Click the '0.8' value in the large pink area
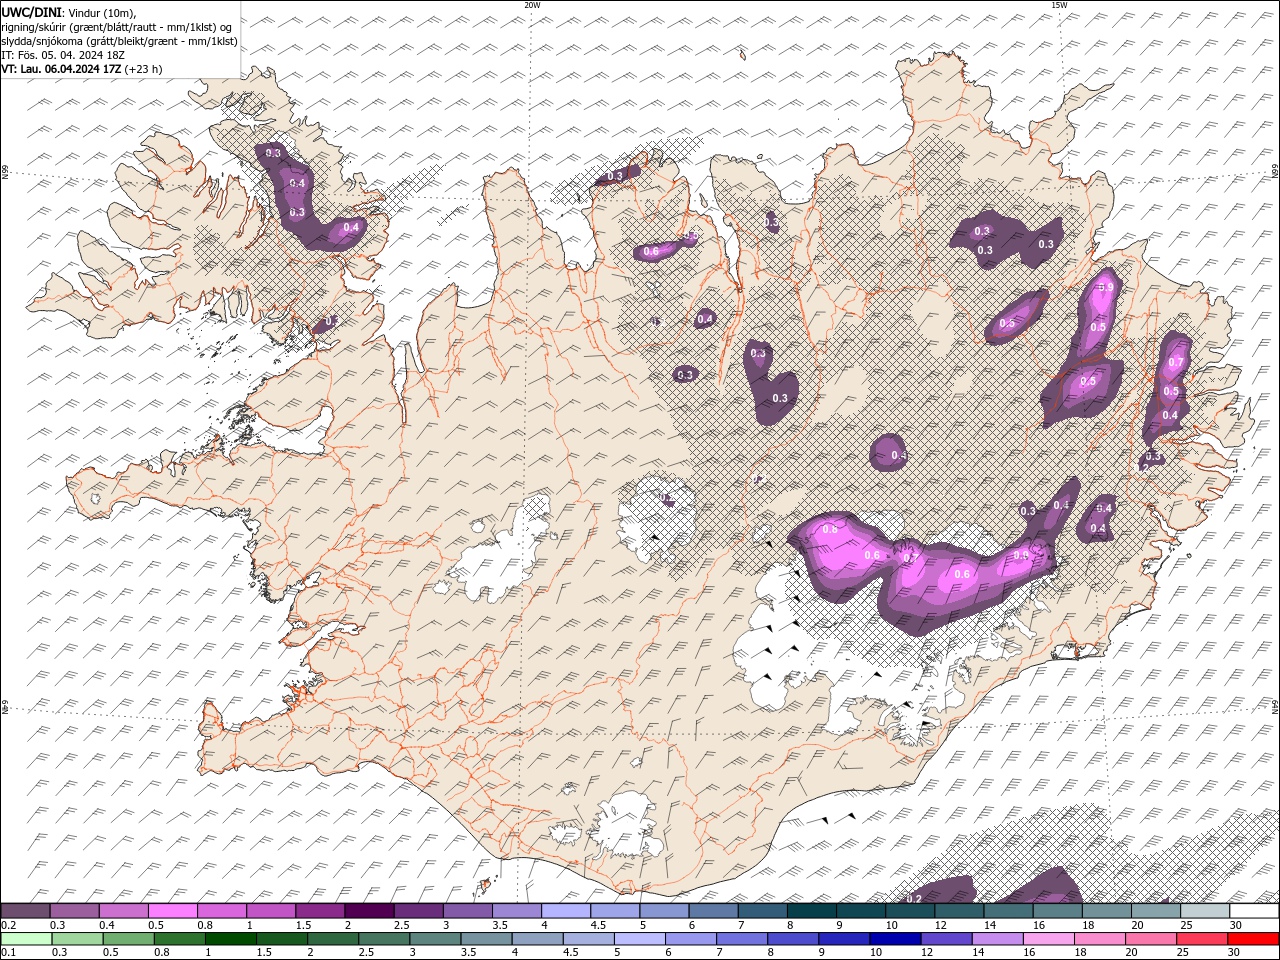 (830, 529)
